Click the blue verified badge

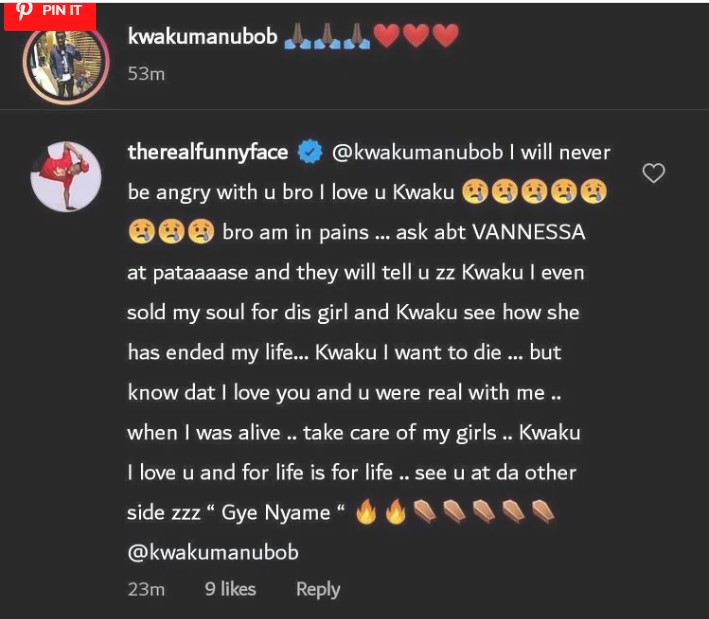[x=310, y=152]
